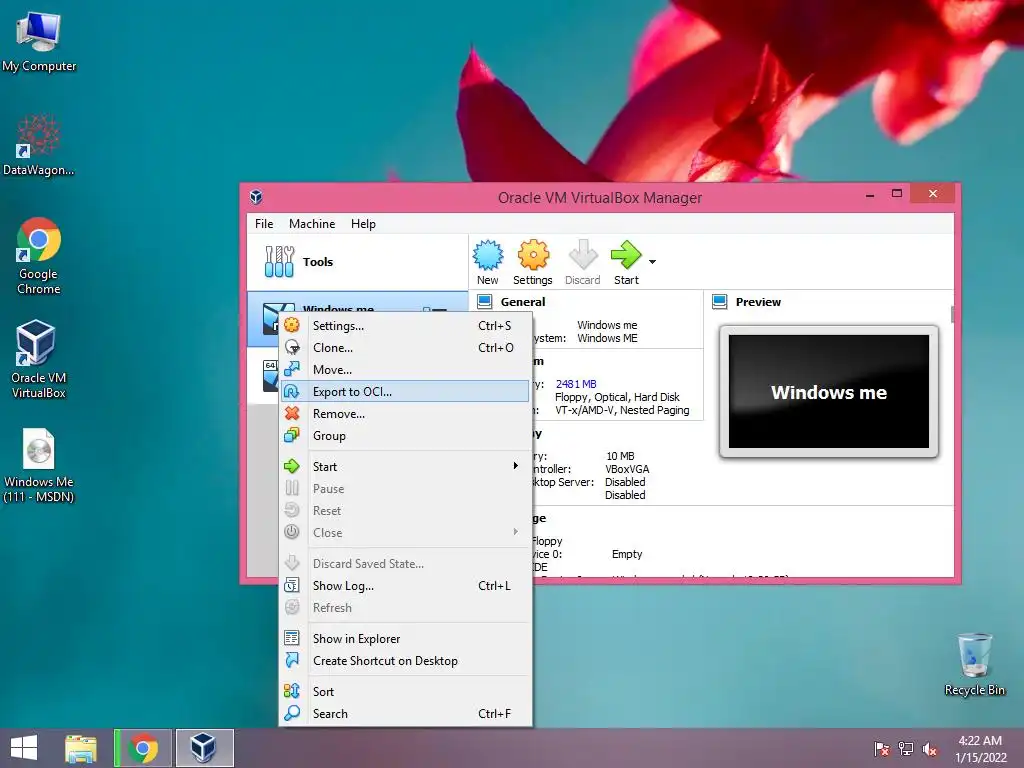Open the Help menu
This screenshot has height=768, width=1024.
[363, 223]
